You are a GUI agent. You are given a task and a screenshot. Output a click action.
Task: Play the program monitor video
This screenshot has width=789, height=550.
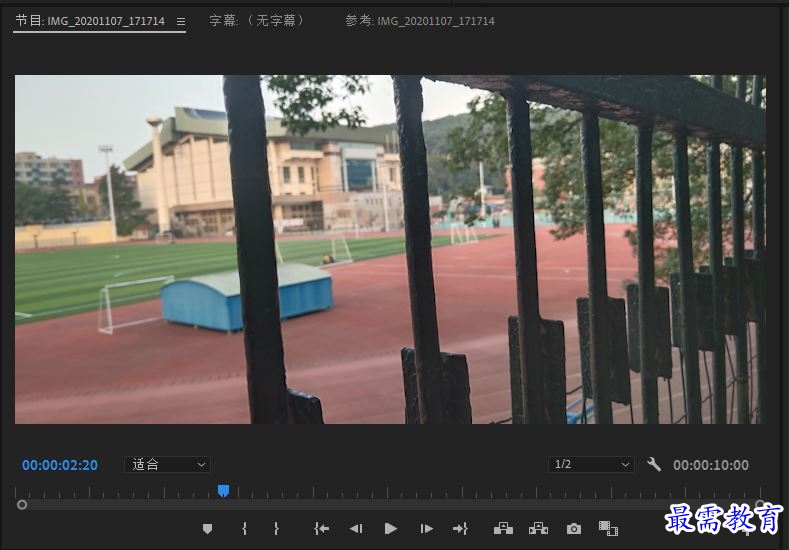(390, 528)
